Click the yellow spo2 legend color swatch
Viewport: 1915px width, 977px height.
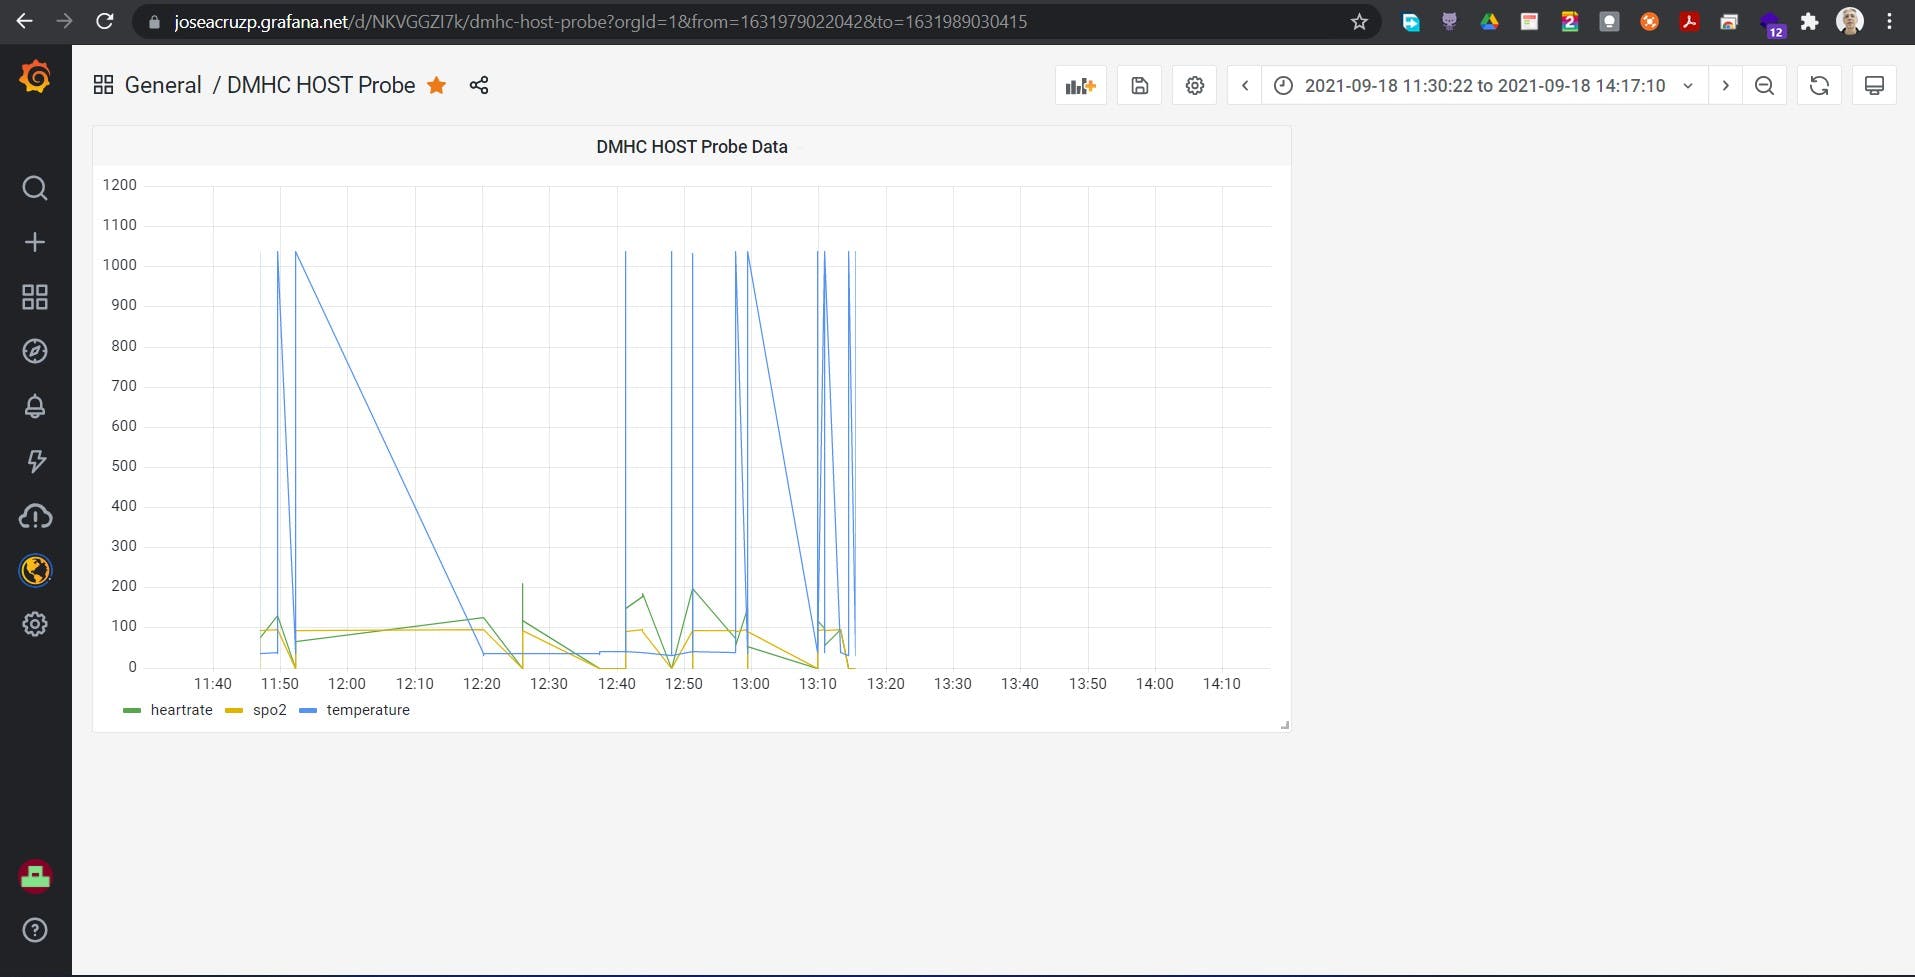coord(234,710)
